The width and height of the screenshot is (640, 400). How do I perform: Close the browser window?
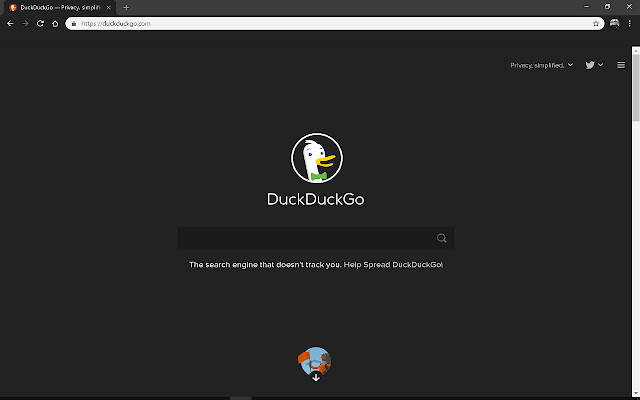click(x=629, y=7)
